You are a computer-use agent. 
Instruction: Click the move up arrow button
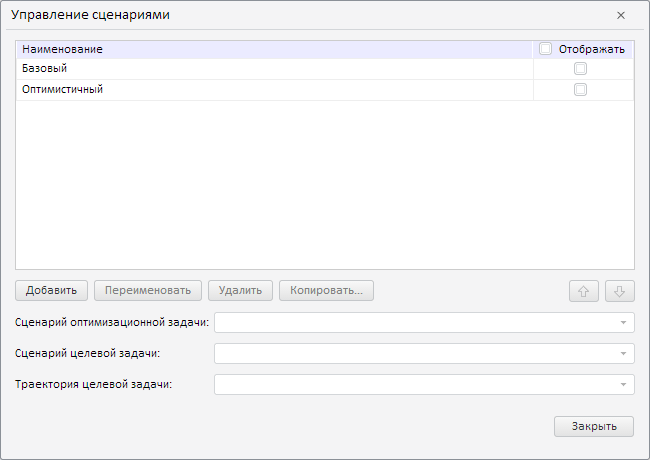pyautogui.click(x=584, y=291)
